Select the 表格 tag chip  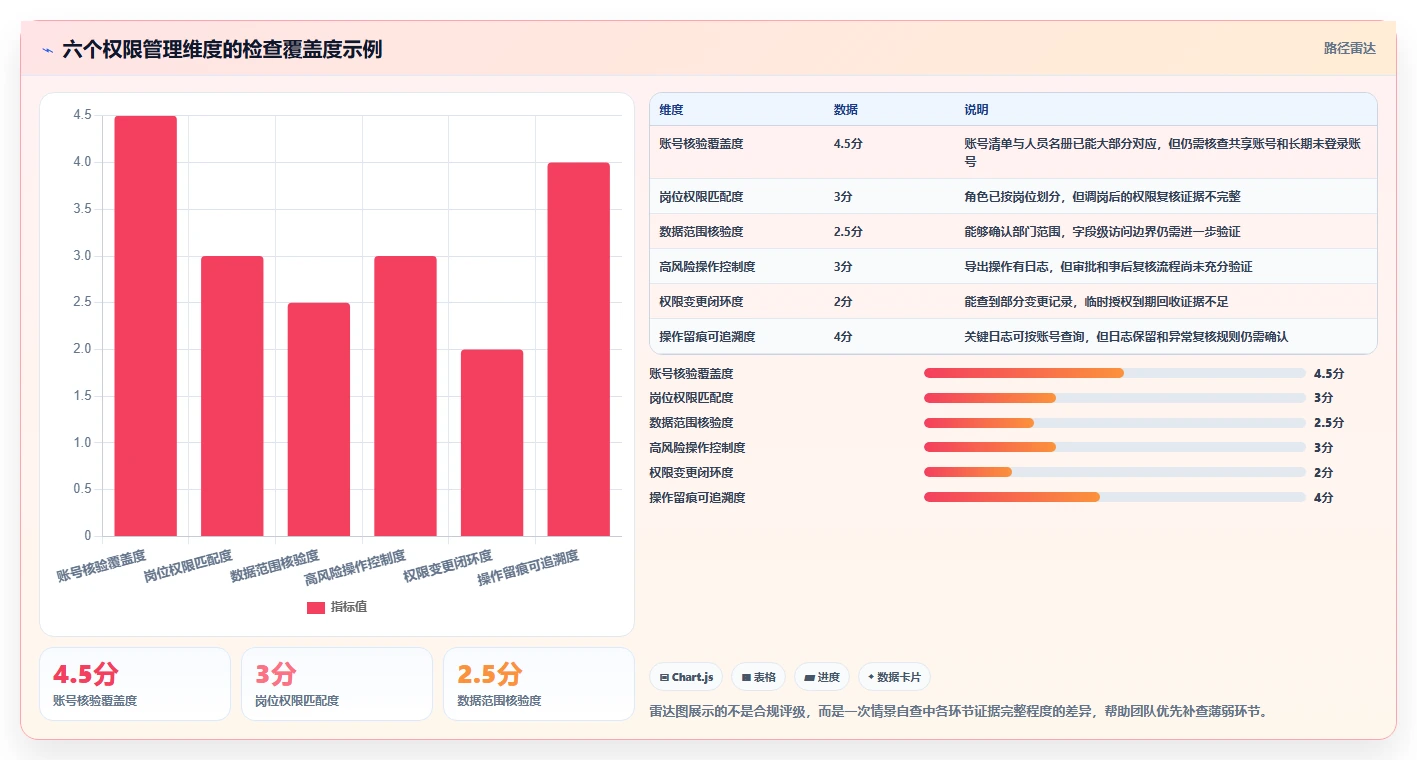pyautogui.click(x=759, y=677)
